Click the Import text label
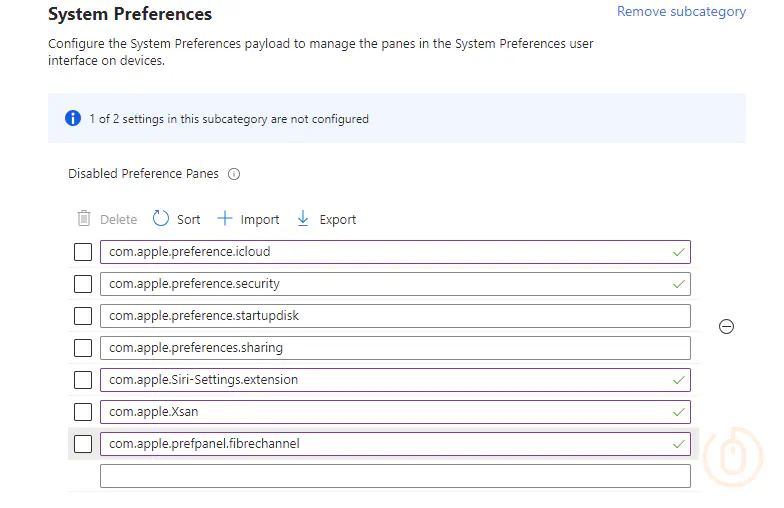This screenshot has width=784, height=508. click(x=260, y=220)
